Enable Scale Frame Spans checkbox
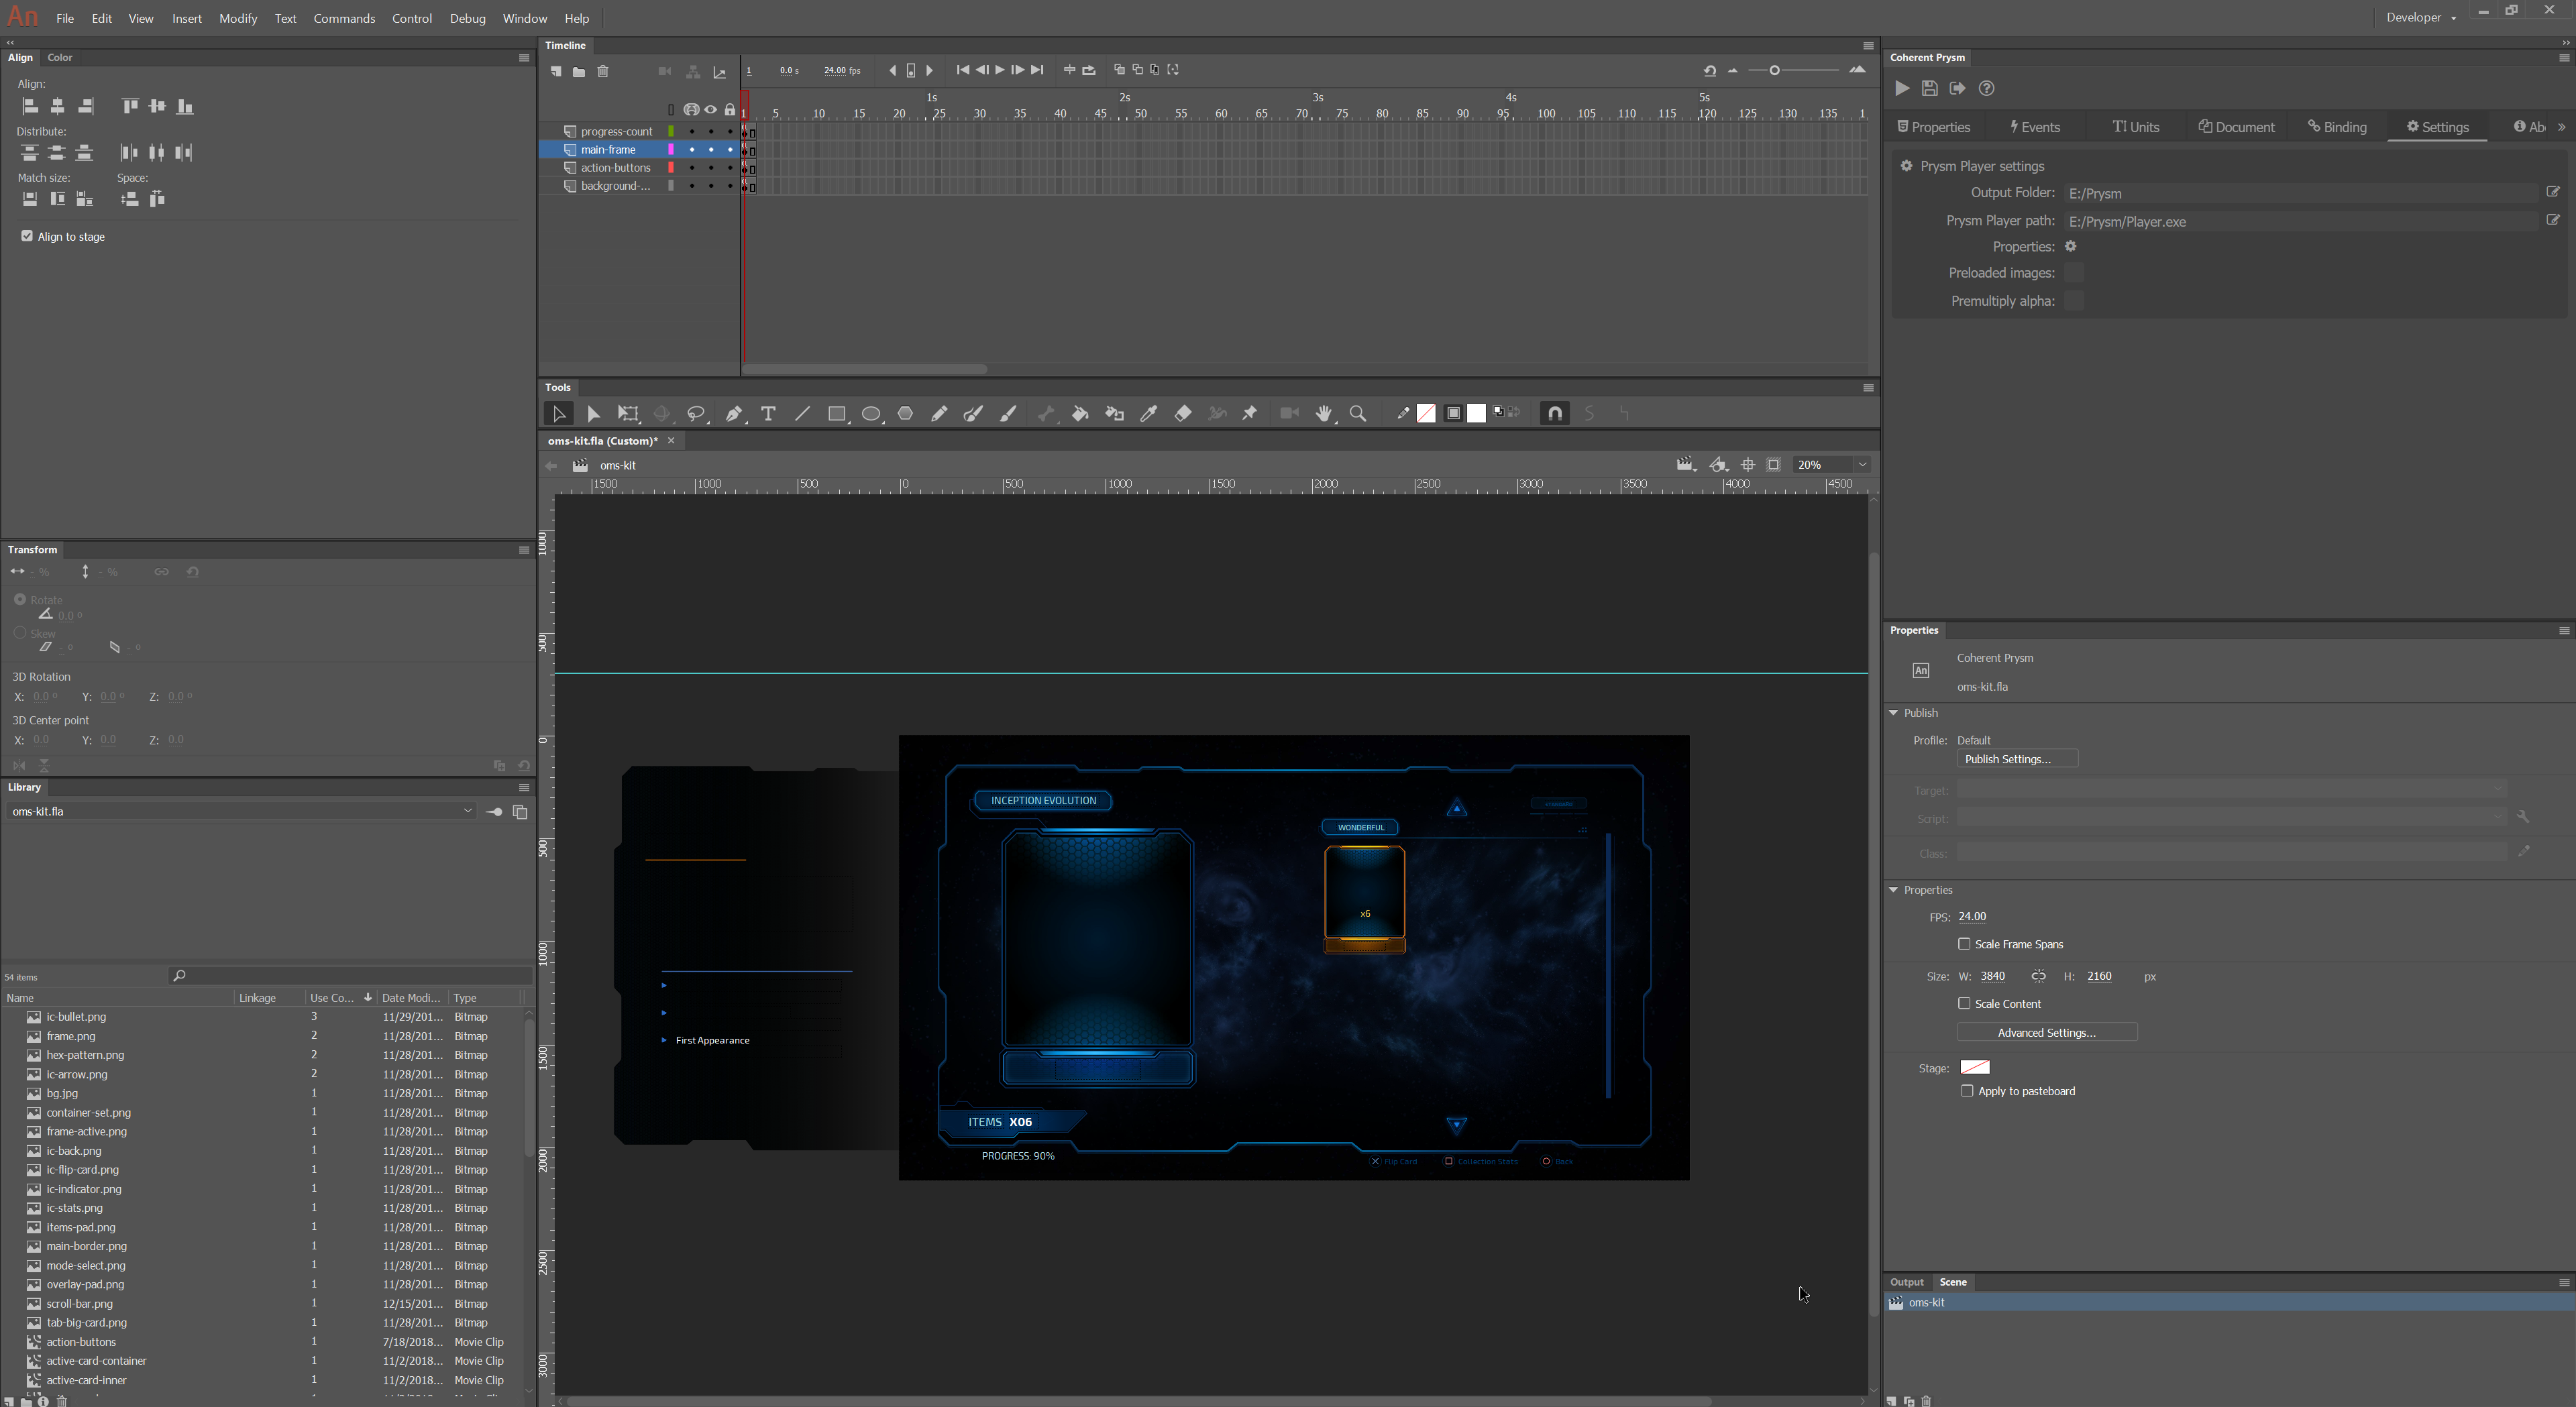The width and height of the screenshot is (2576, 1407). pos(1964,944)
